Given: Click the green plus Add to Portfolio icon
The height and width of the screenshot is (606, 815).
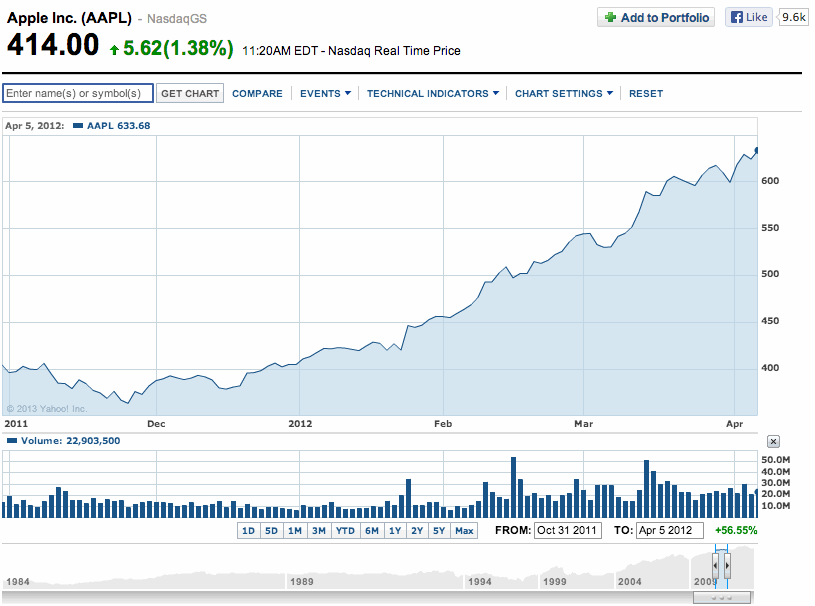Looking at the screenshot, I should pyautogui.click(x=611, y=17).
